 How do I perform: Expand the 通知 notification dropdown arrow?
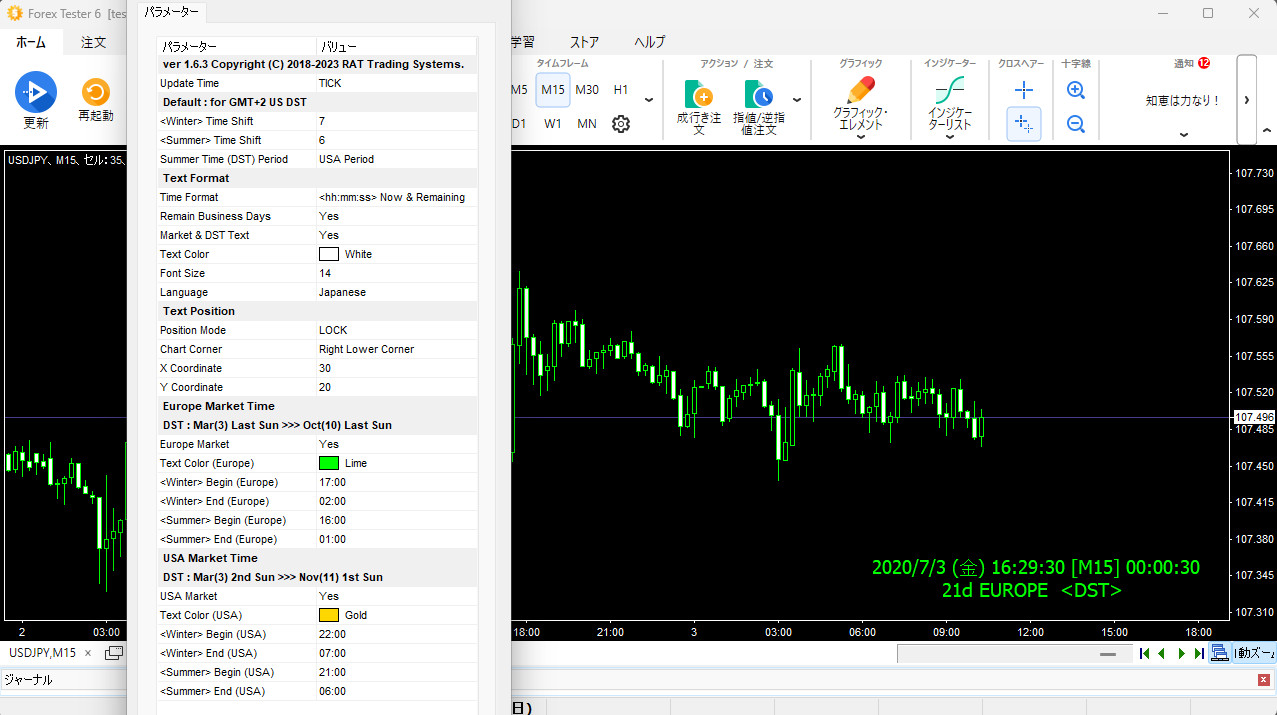pyautogui.click(x=1184, y=135)
